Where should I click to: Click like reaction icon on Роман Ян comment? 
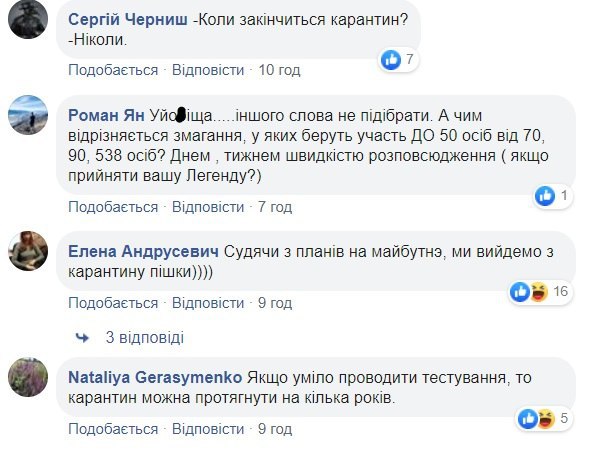[x=546, y=194]
